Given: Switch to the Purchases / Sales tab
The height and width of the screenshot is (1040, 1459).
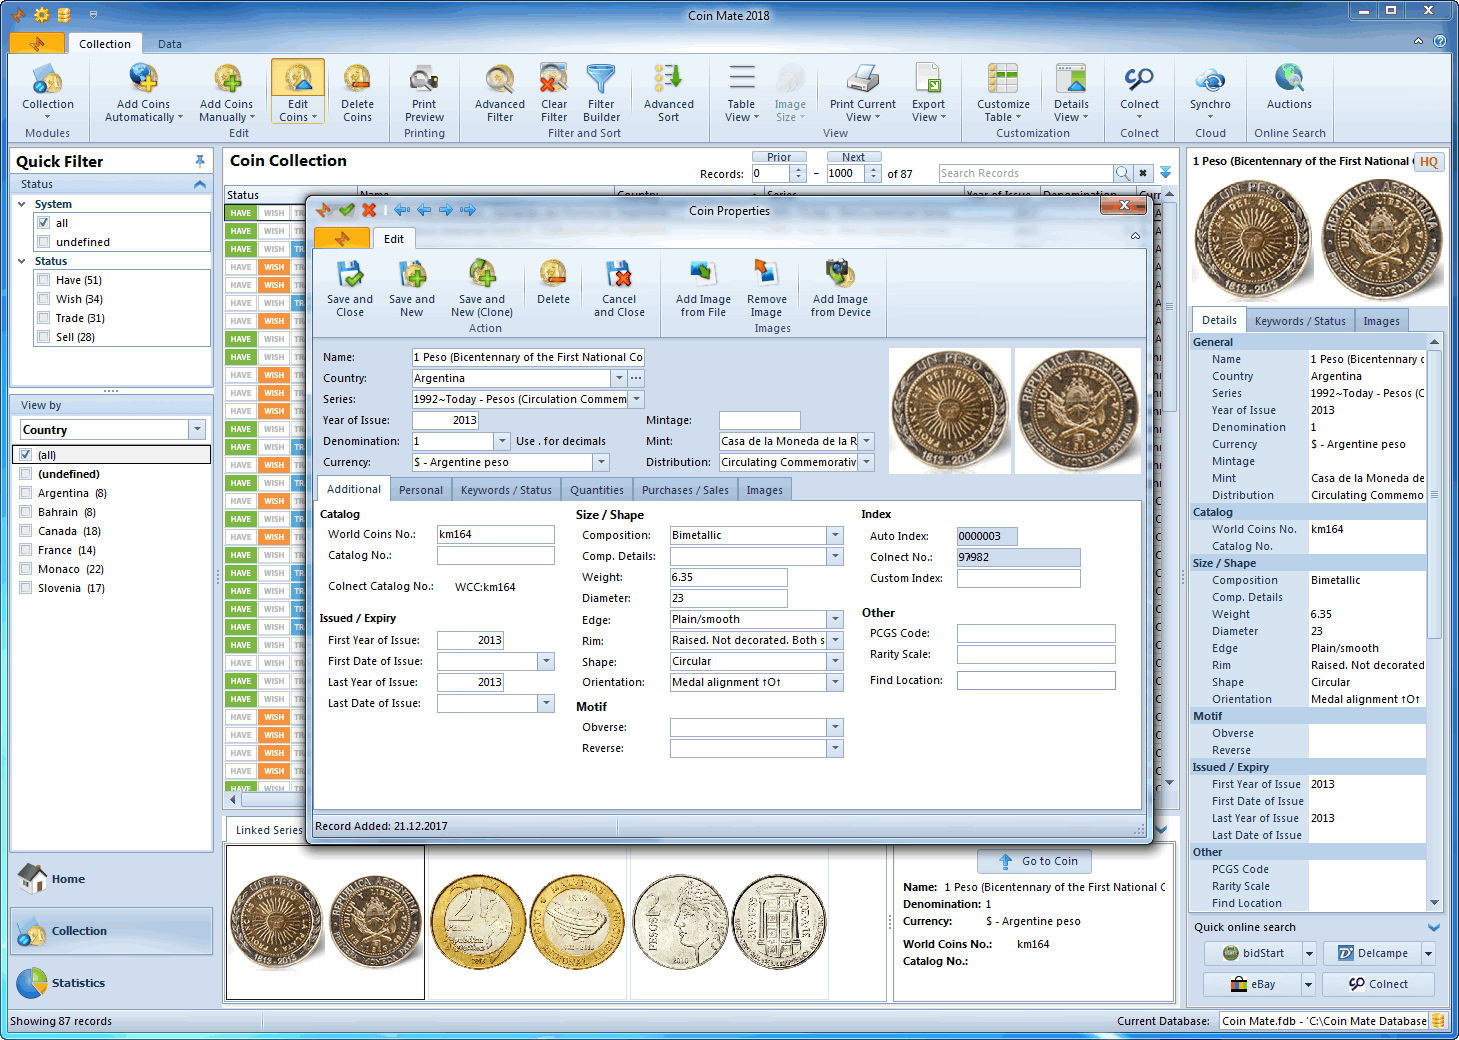Looking at the screenshot, I should pos(685,490).
